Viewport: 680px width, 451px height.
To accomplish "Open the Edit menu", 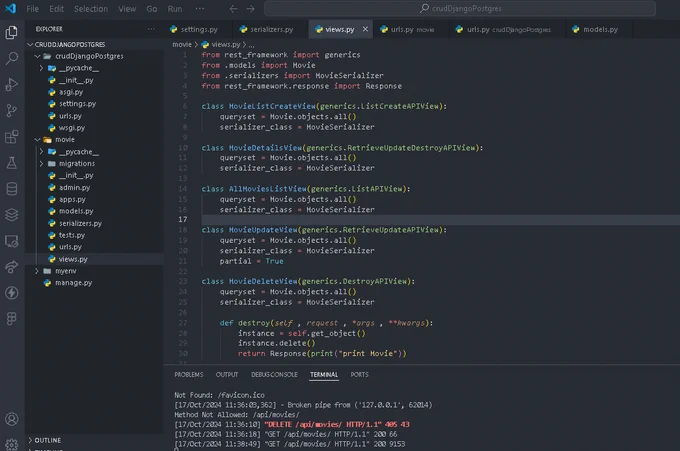I will tap(56, 9).
